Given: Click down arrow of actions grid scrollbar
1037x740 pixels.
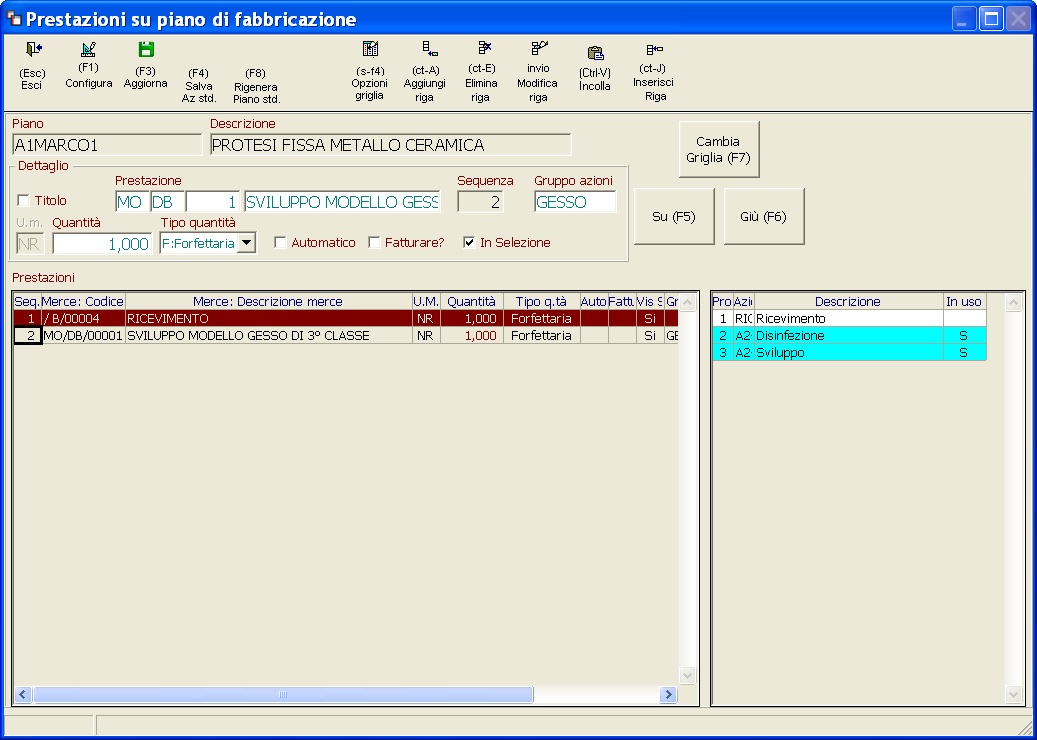Looking at the screenshot, I should (x=1014, y=694).
